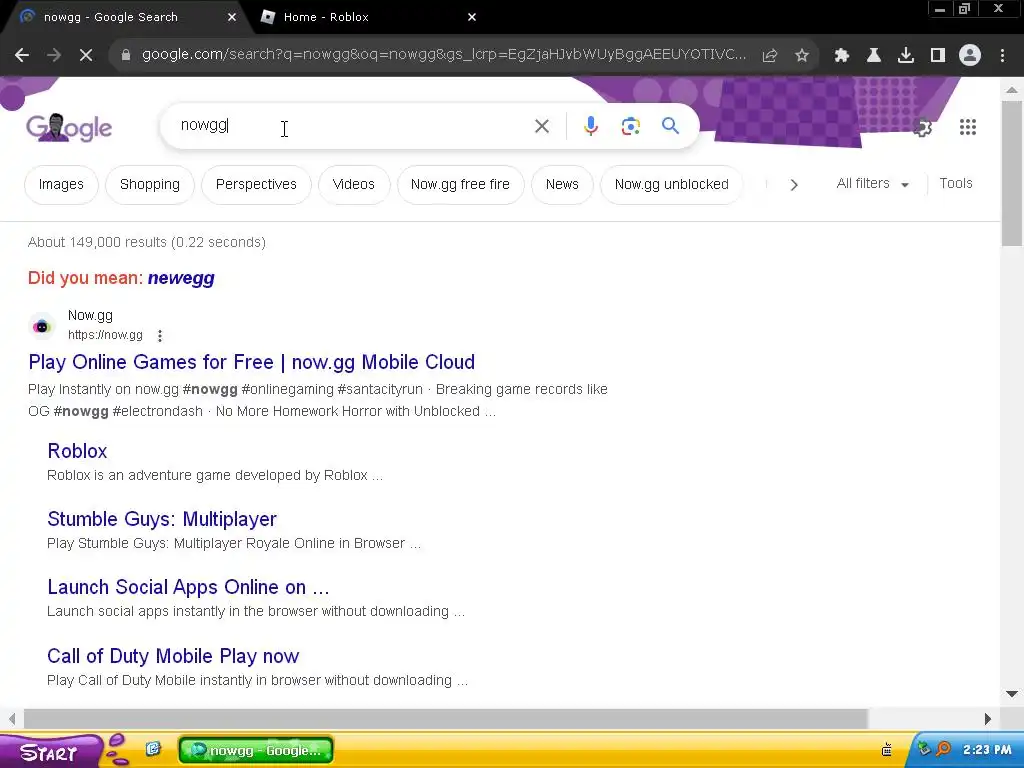
Task: Click into the Google search input field
Action: pos(353,126)
